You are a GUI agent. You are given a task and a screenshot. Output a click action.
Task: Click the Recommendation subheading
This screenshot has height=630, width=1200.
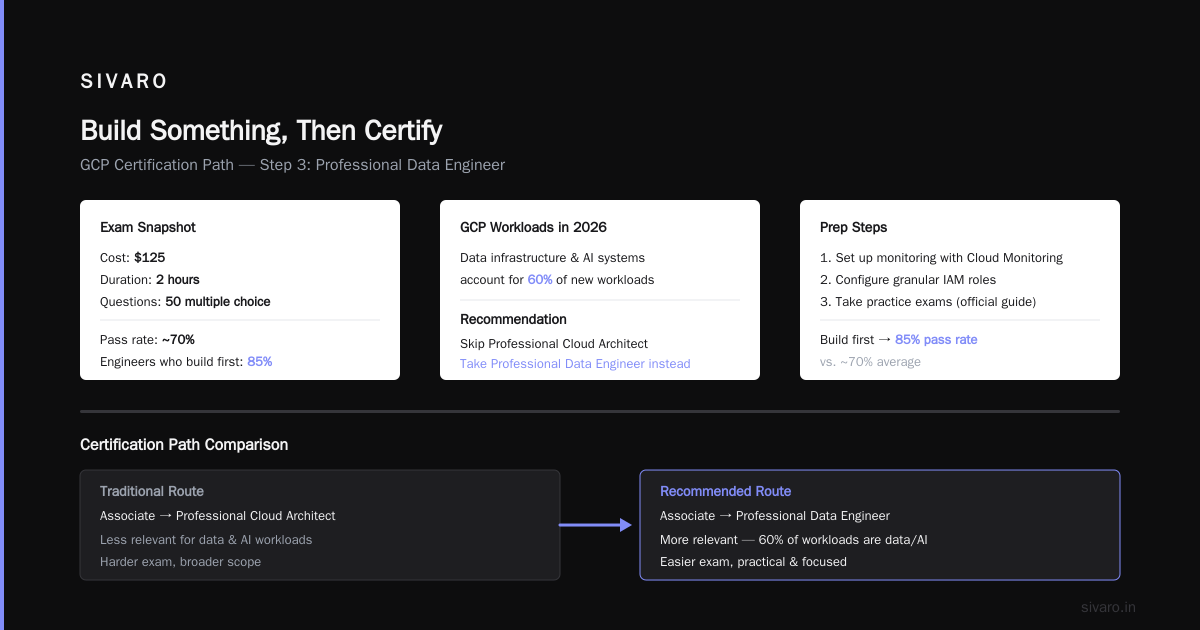point(513,319)
